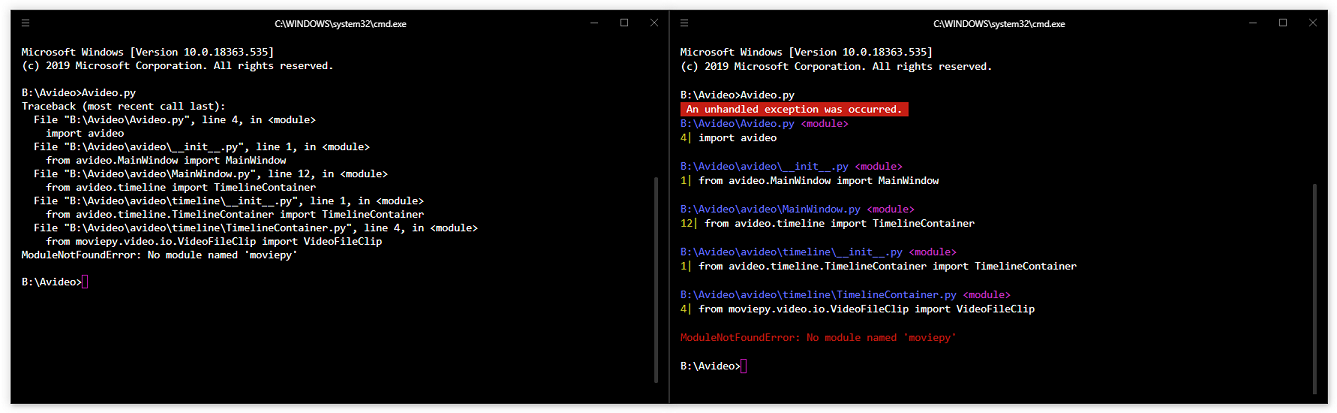Click 'B:\Avideo\avideo\__init__.py <module>' path on right

pyautogui.click(x=791, y=166)
